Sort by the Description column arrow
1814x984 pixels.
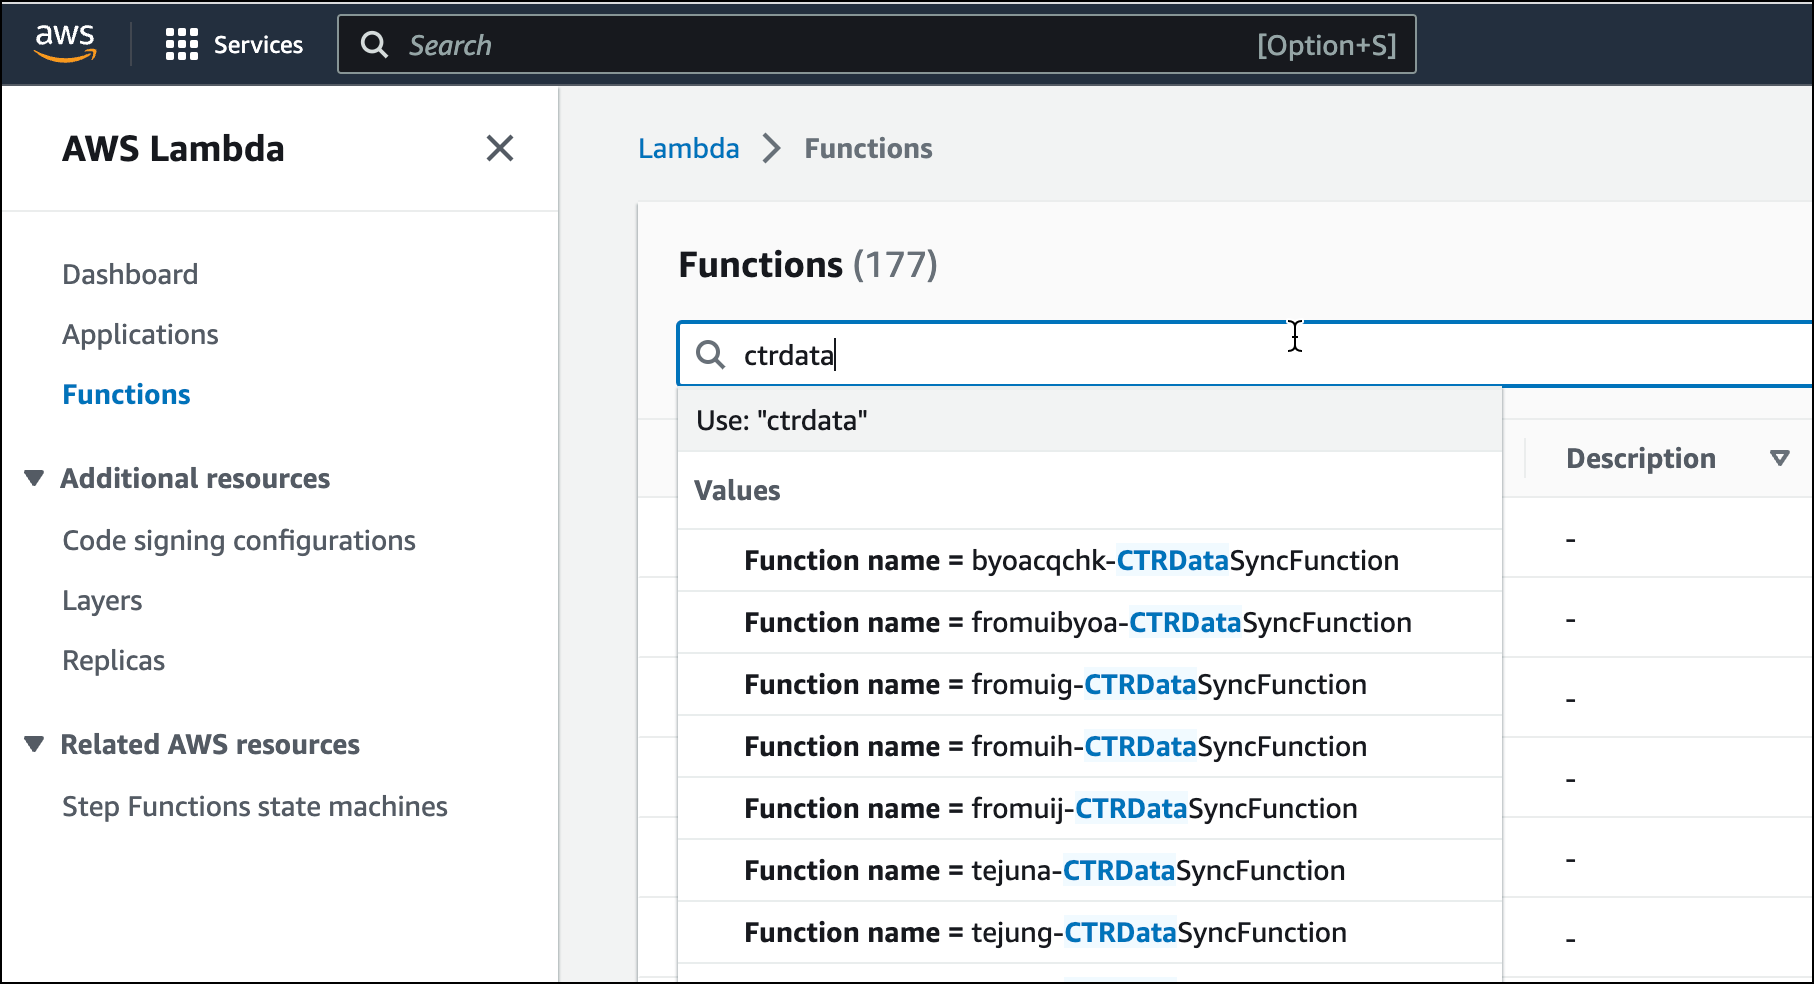coord(1779,458)
